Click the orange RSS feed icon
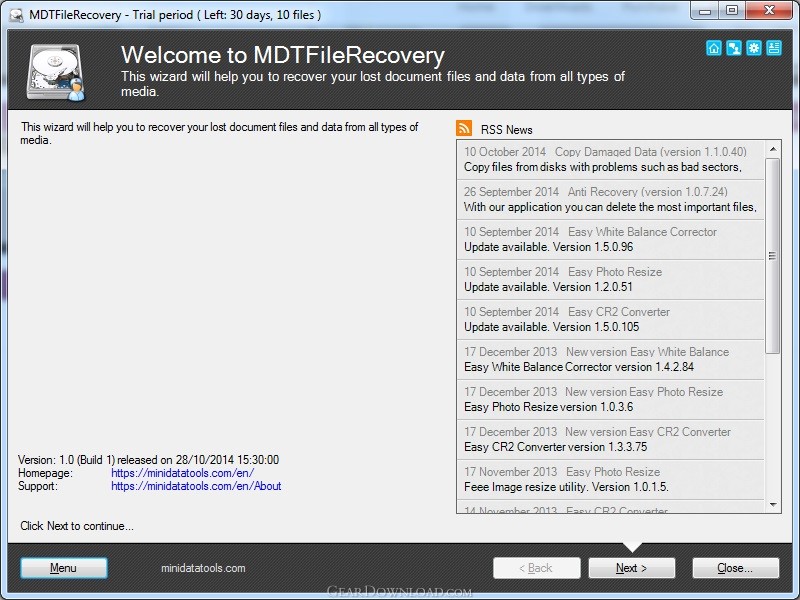 (x=464, y=128)
